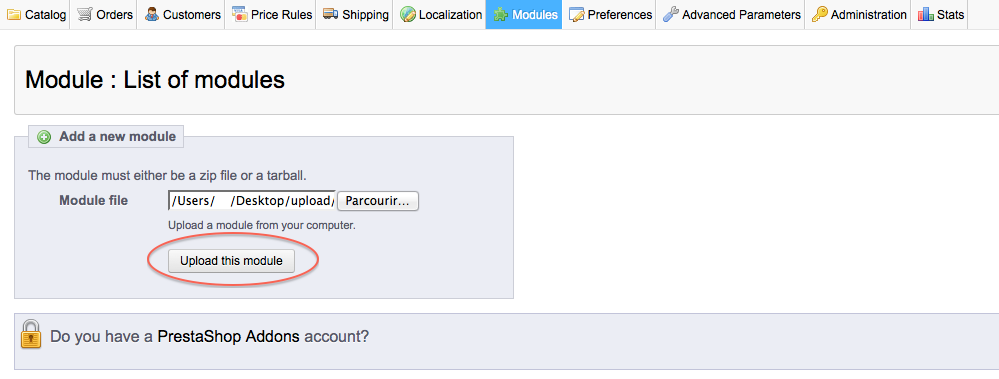The width and height of the screenshot is (999, 379).
Task: Click the Advanced Parameters wrench icon
Action: click(x=671, y=14)
